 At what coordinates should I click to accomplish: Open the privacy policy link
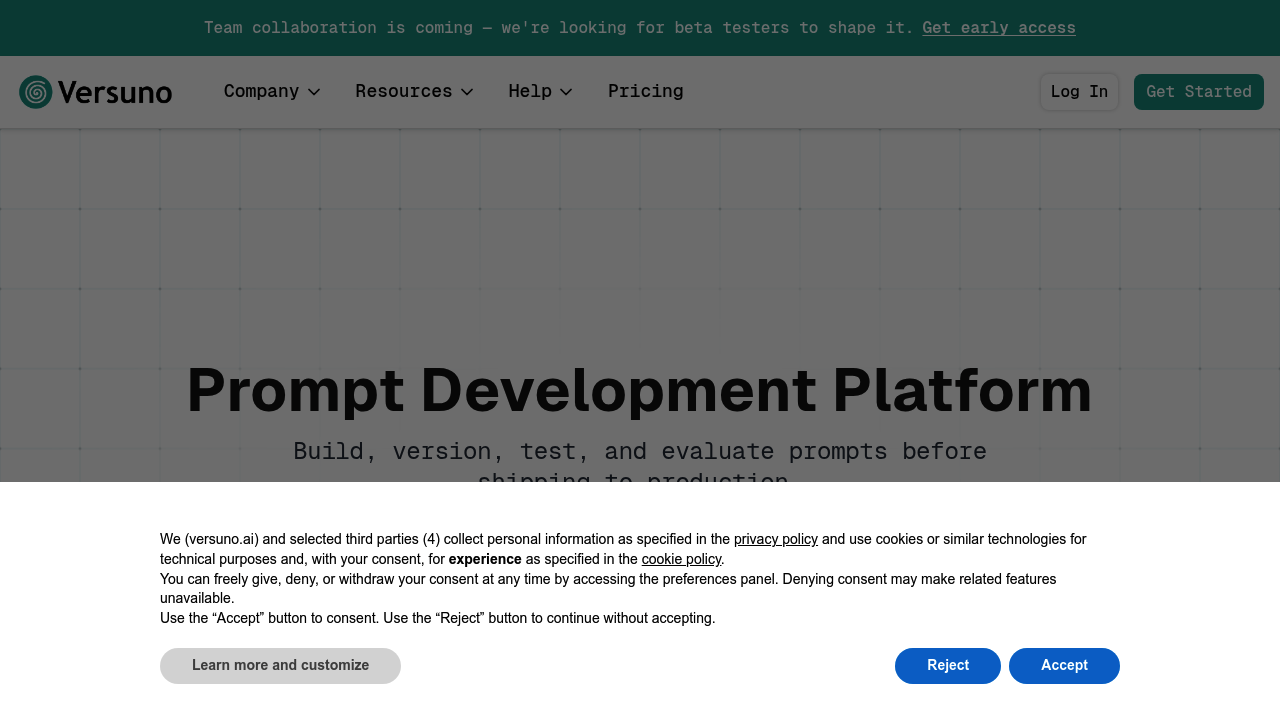tap(776, 540)
